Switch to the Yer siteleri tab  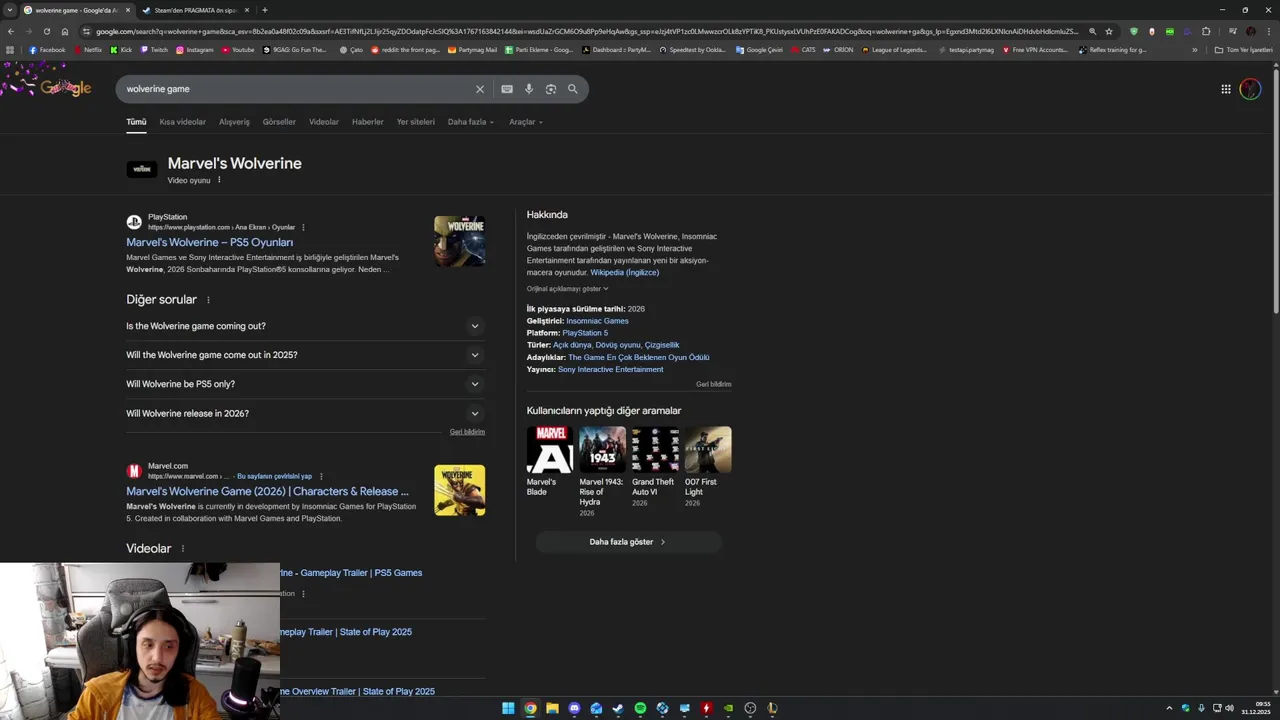416,122
